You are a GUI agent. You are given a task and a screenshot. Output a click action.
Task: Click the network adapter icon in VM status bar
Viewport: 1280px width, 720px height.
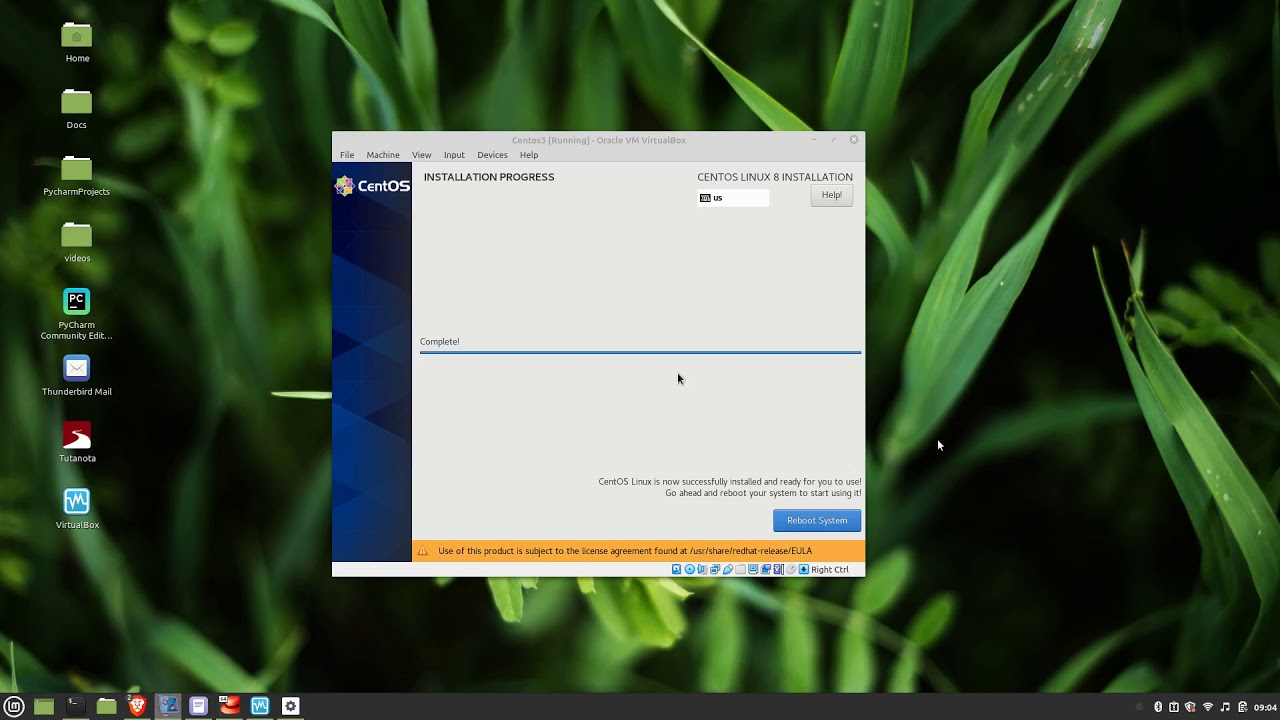715,569
